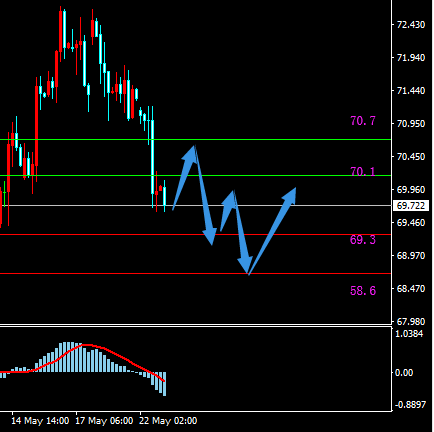434x432 pixels.
Task: Select the green horizontal line at 70.1
Action: tap(195, 175)
